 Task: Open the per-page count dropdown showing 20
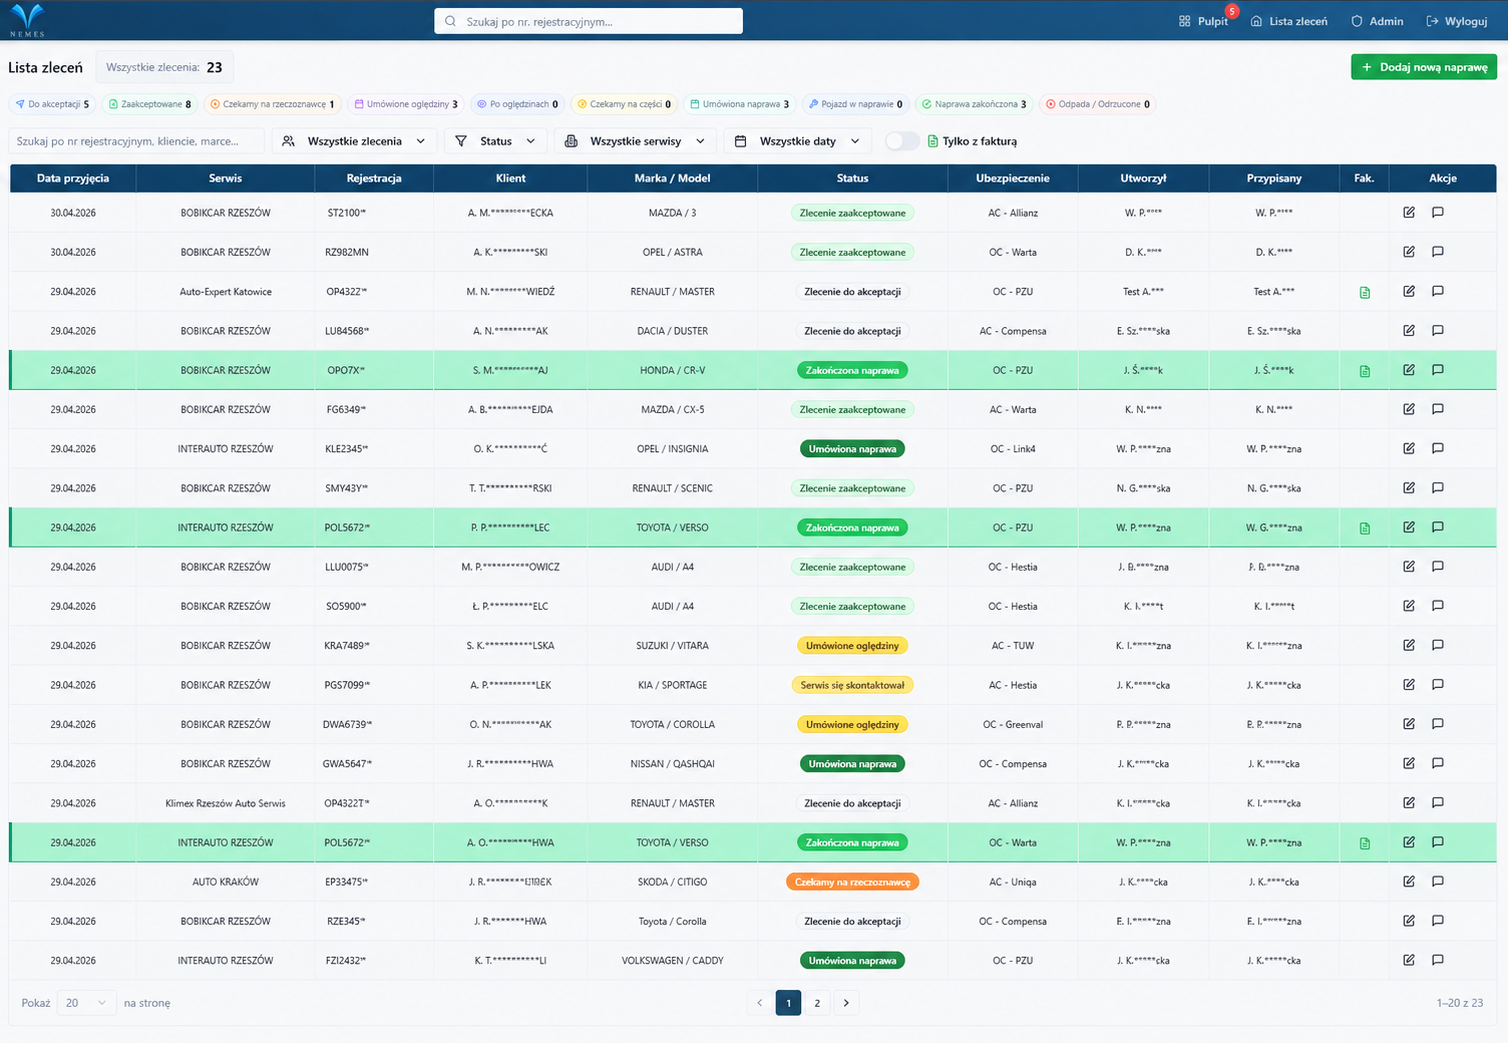point(86,1003)
